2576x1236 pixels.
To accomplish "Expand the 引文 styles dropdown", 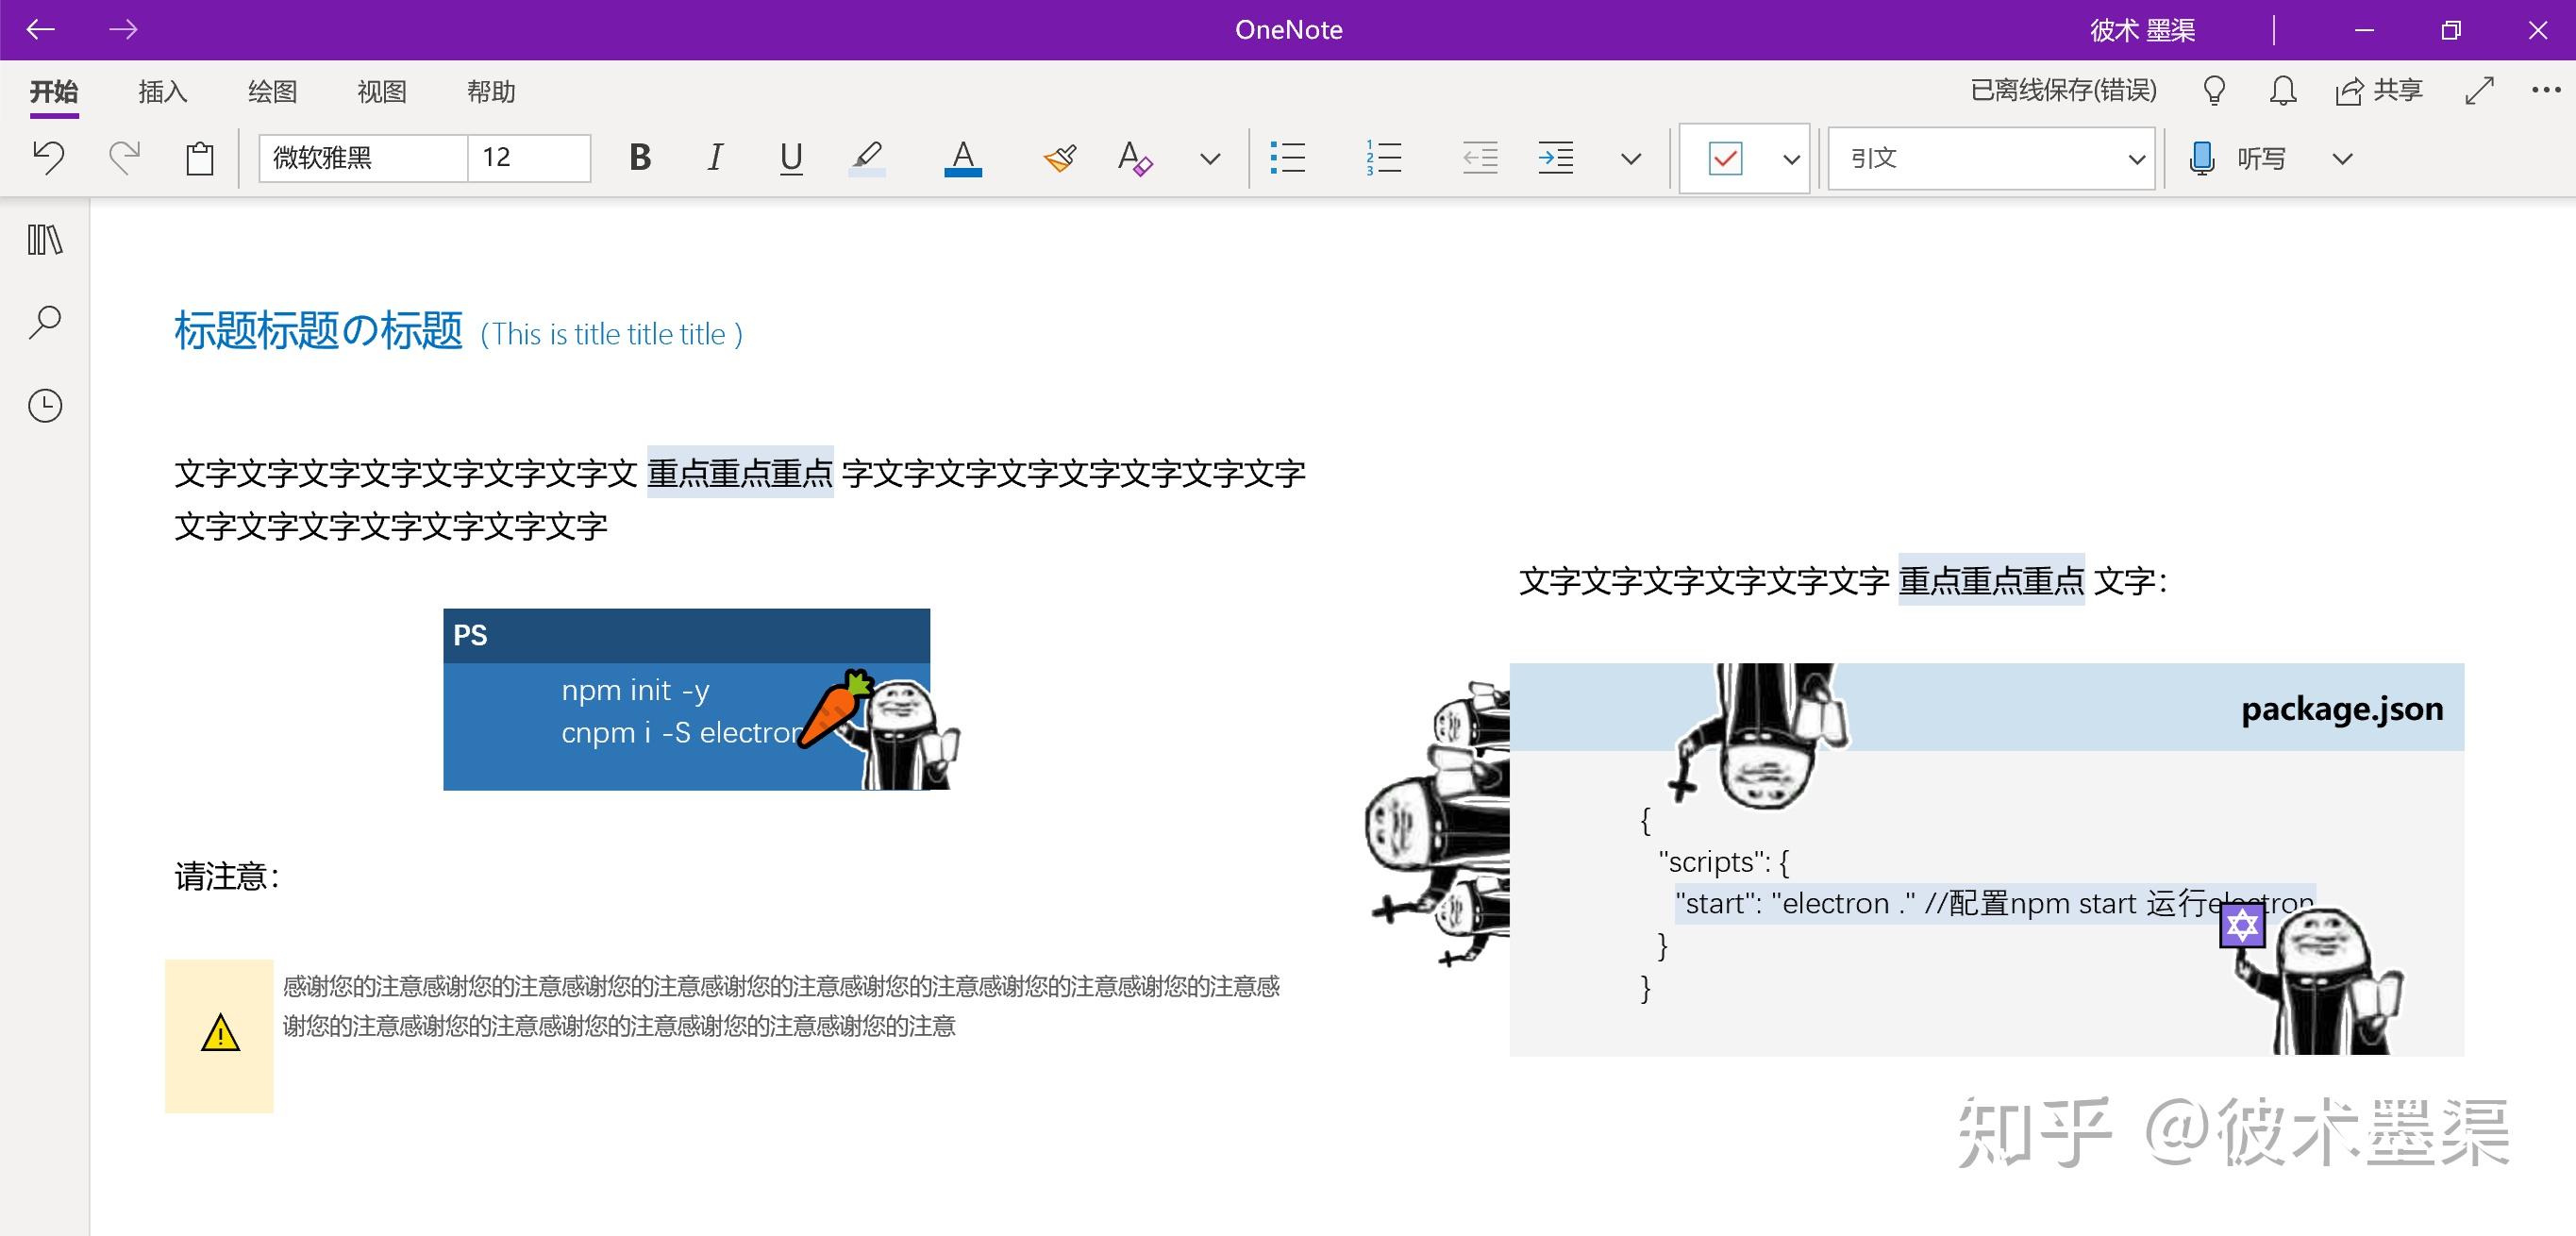I will (x=2136, y=159).
